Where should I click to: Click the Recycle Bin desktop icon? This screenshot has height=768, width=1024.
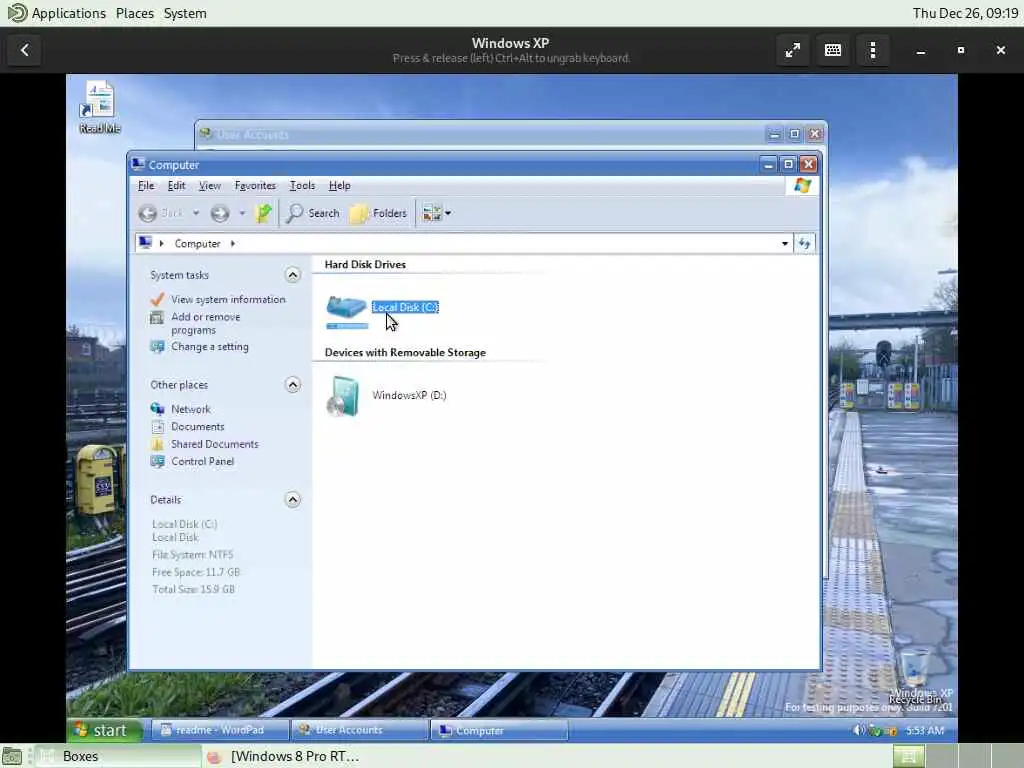coord(915,677)
